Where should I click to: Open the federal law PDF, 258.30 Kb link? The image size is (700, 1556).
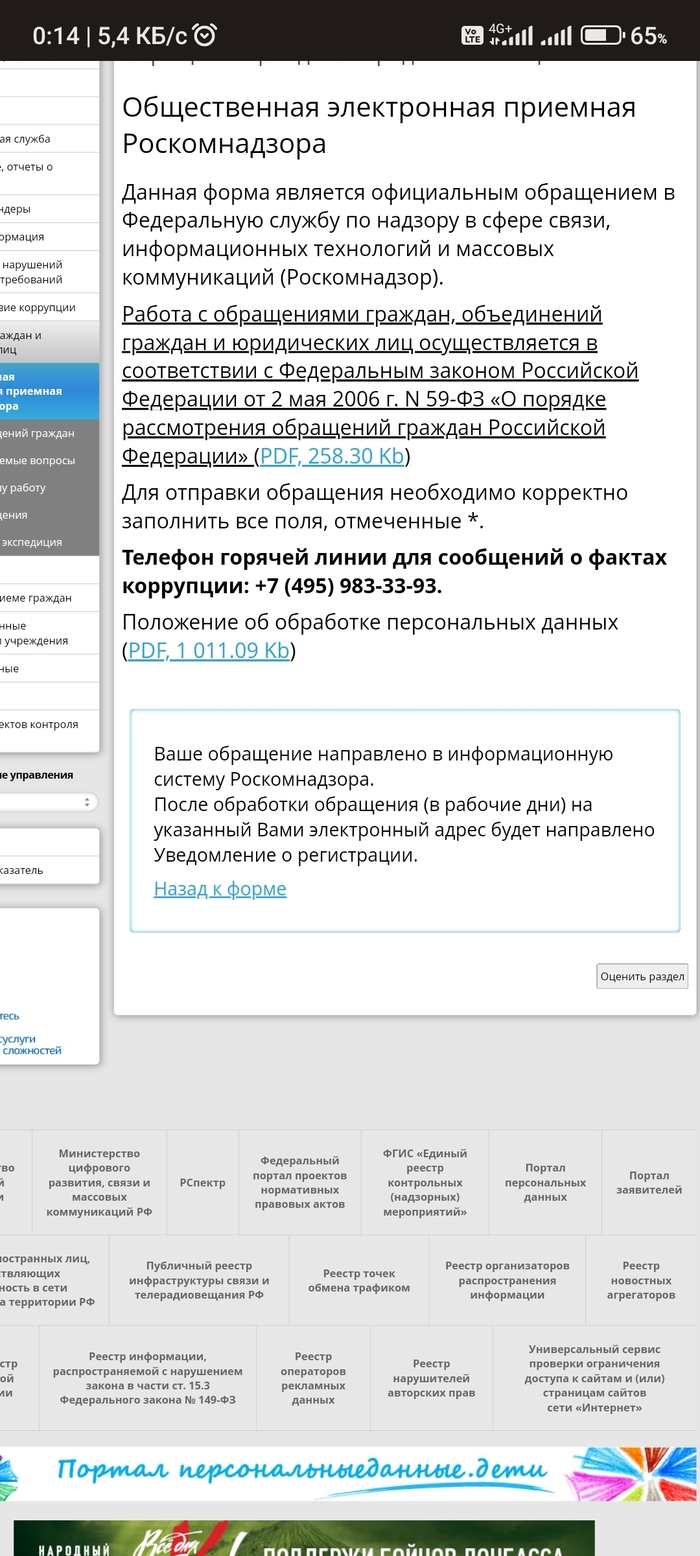coord(332,456)
